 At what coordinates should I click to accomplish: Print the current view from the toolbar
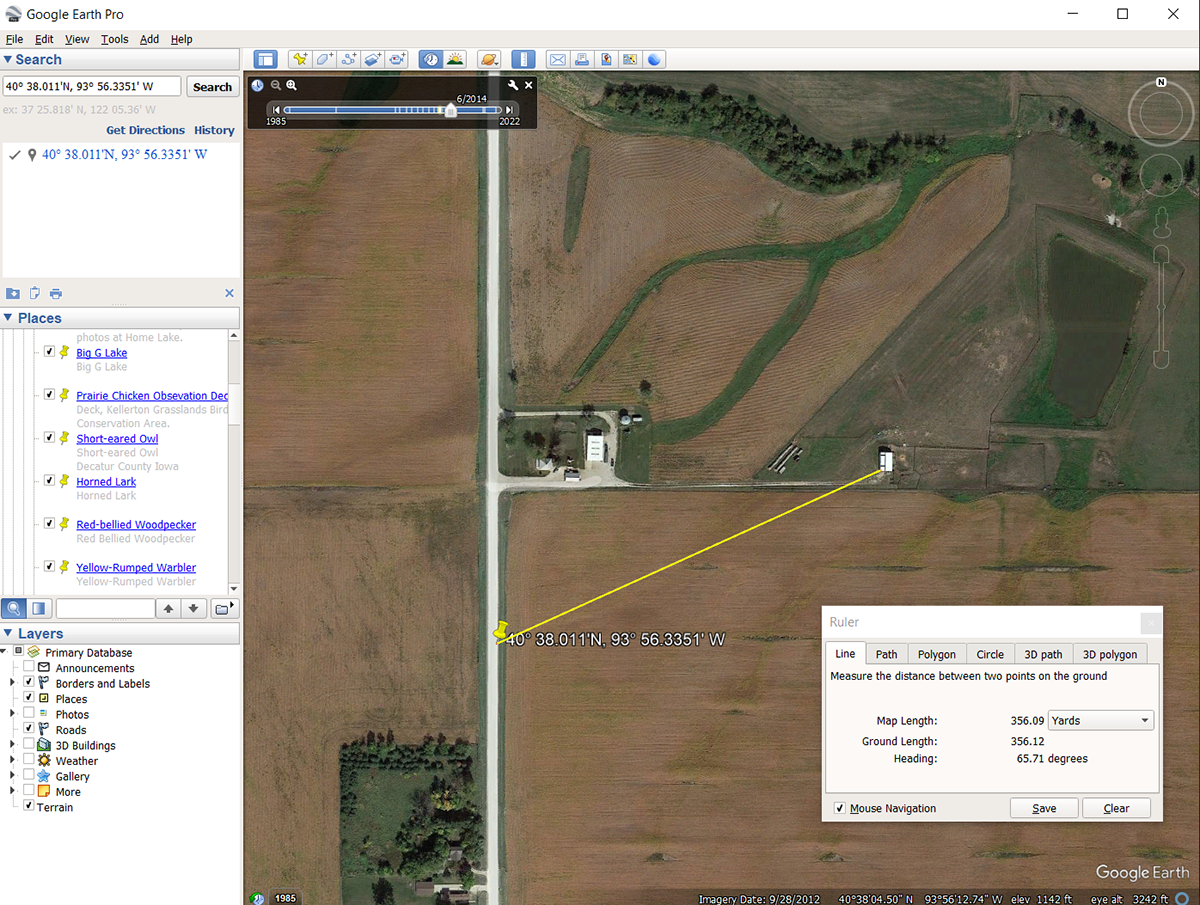pos(582,59)
